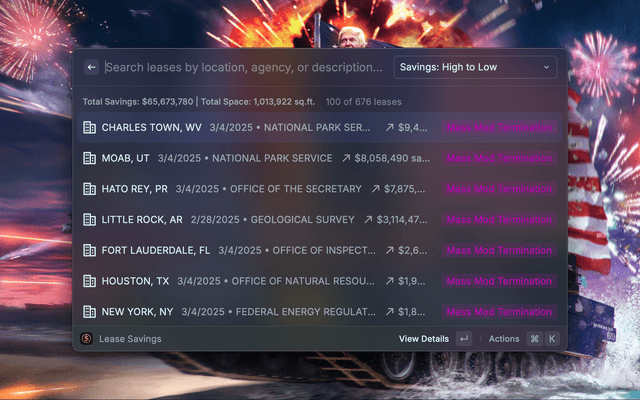Open the Savings: High to Low dropdown
This screenshot has width=640, height=400.
click(x=475, y=68)
